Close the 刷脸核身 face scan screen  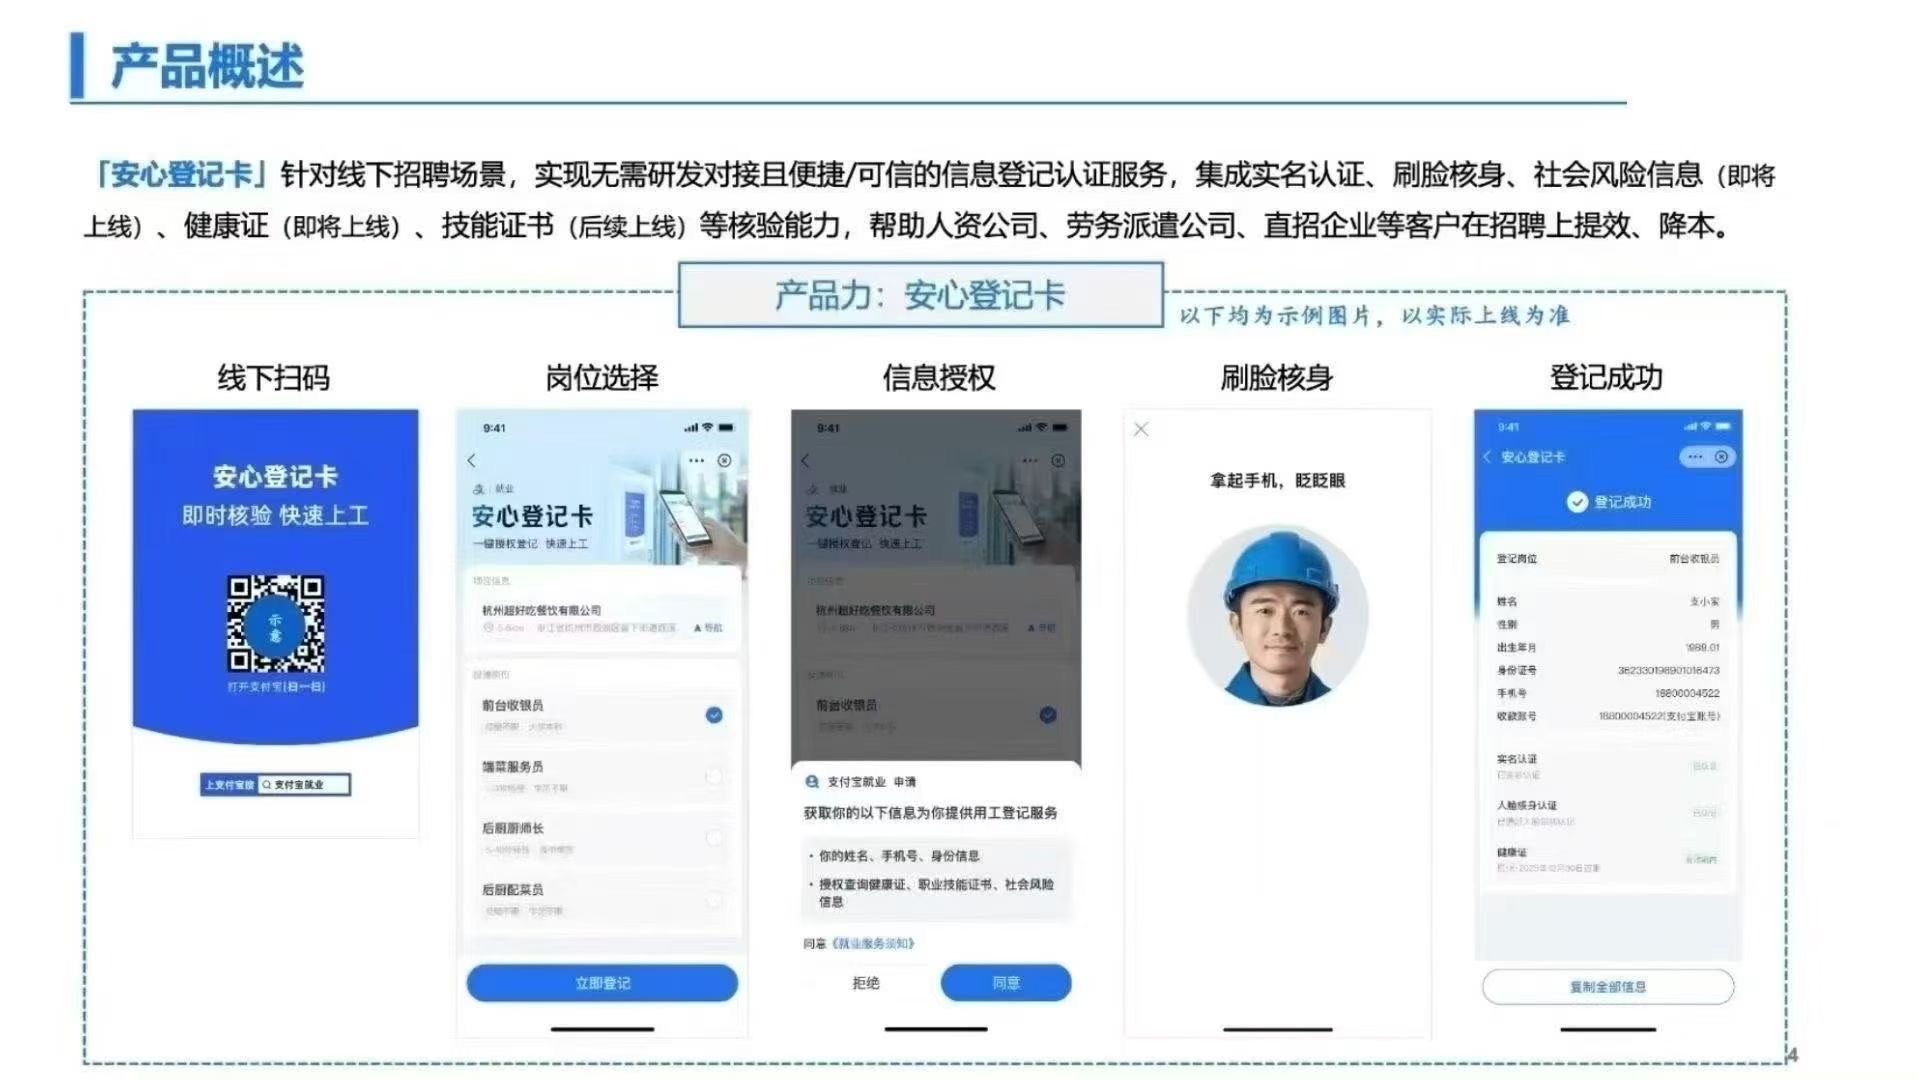[1141, 430]
